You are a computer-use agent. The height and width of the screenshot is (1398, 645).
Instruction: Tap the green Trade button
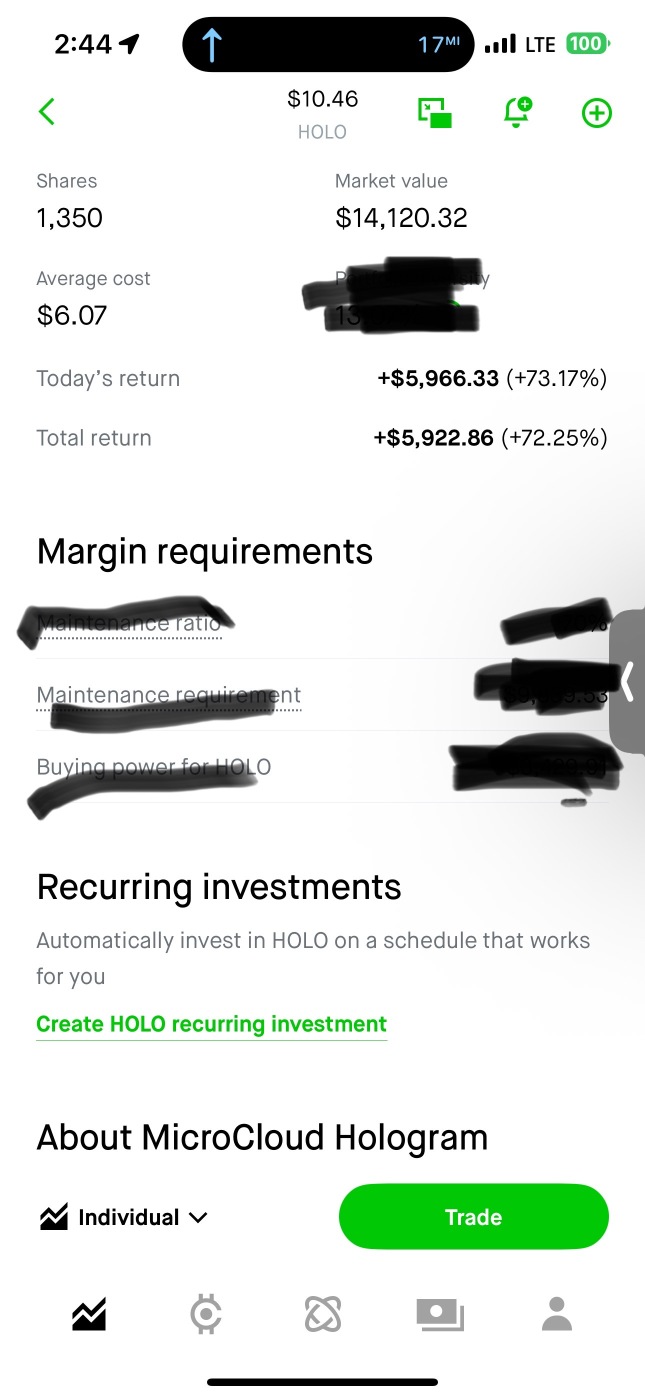click(x=473, y=1217)
